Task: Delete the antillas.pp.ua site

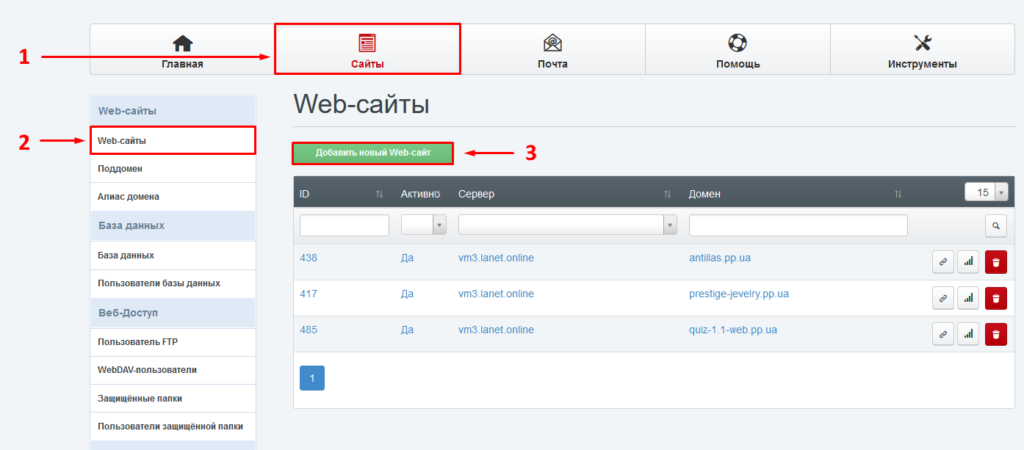Action: pos(995,262)
